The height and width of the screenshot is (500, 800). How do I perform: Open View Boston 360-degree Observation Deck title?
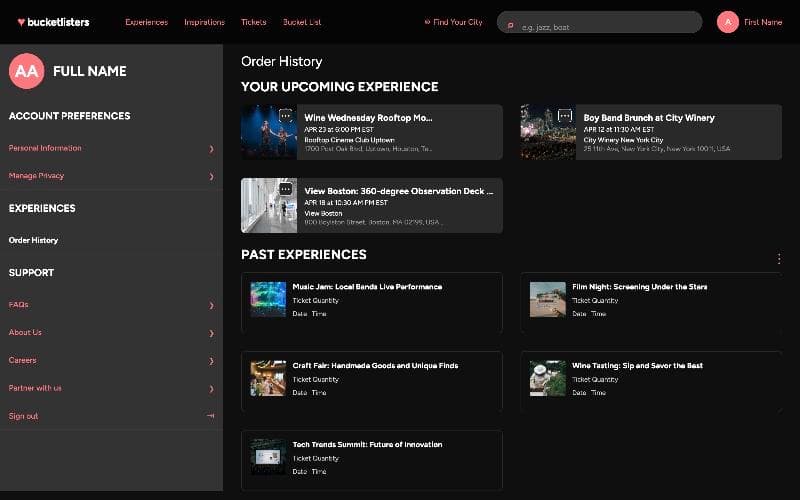[399, 191]
